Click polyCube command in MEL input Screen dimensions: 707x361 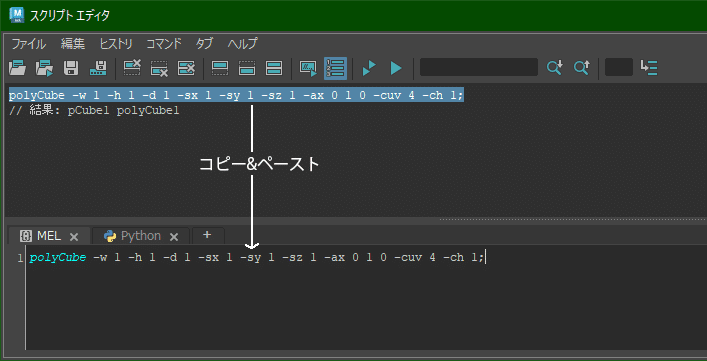coord(58,258)
